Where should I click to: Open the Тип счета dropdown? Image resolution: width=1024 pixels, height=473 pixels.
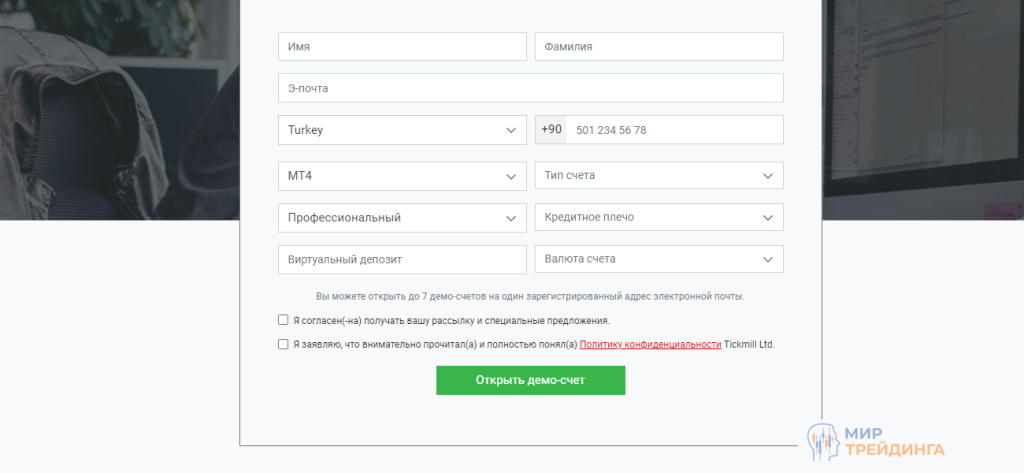pyautogui.click(x=658, y=176)
